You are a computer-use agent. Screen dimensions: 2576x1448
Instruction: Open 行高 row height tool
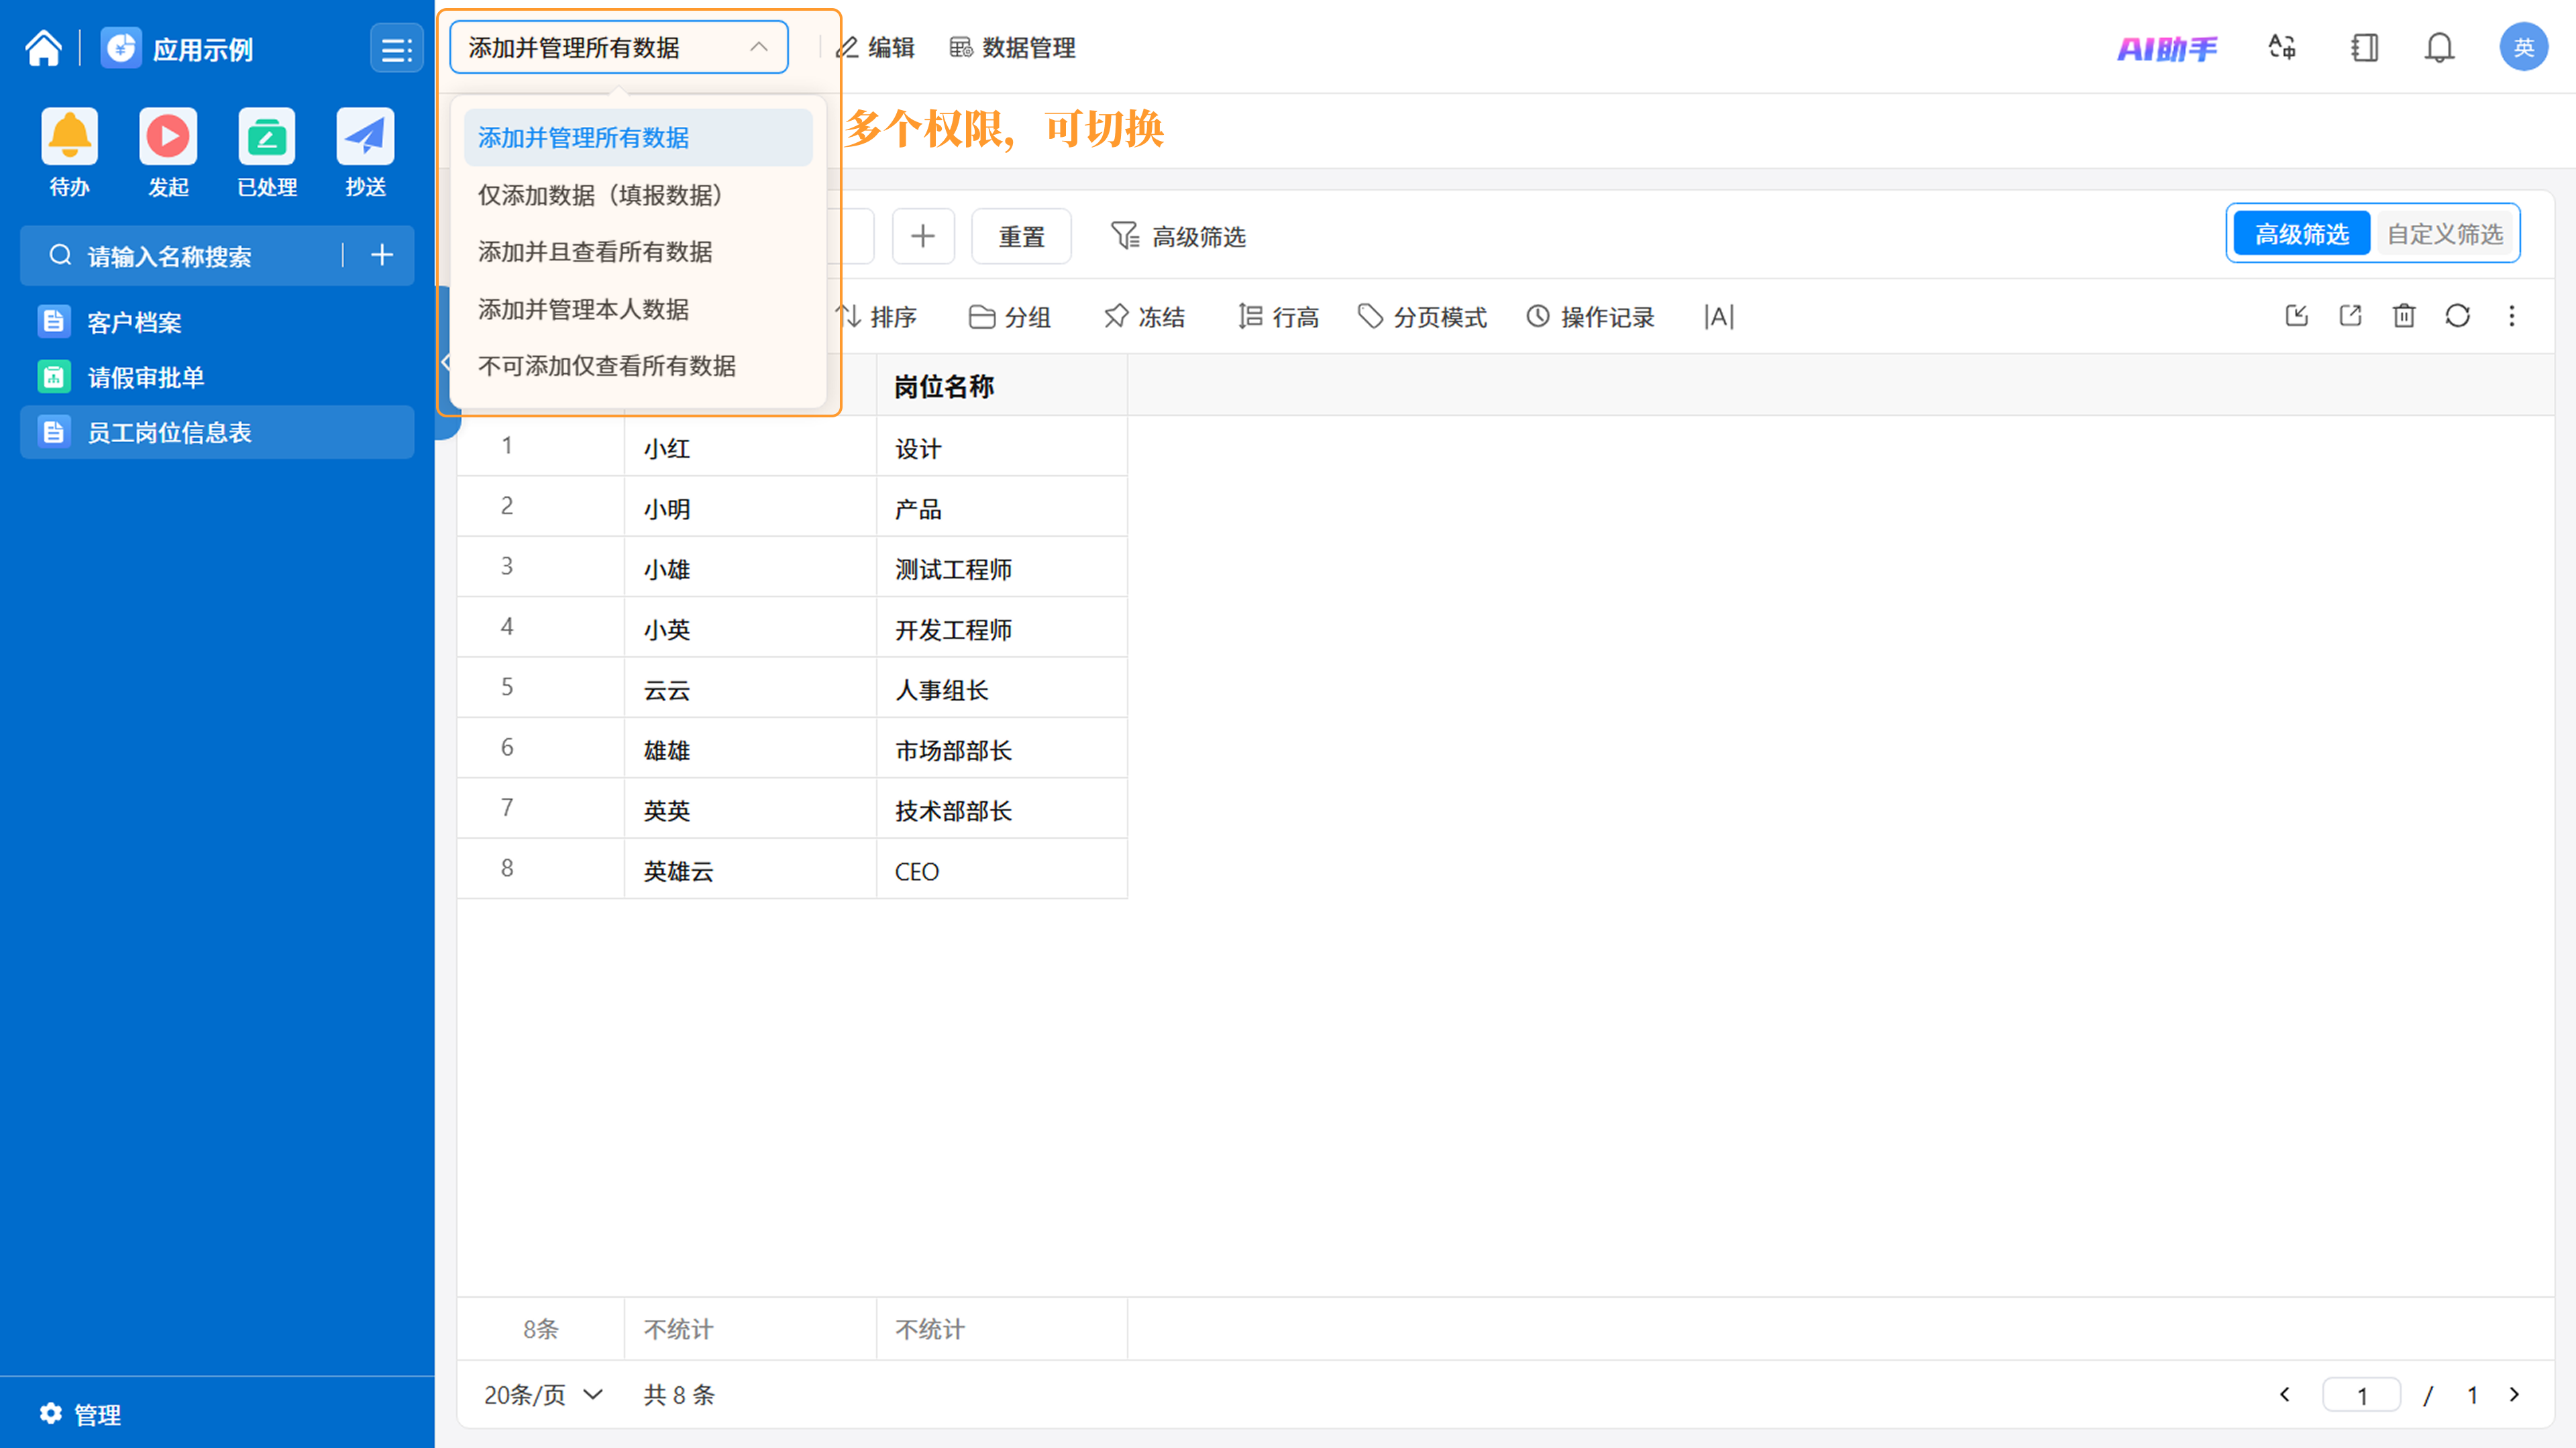[1278, 317]
